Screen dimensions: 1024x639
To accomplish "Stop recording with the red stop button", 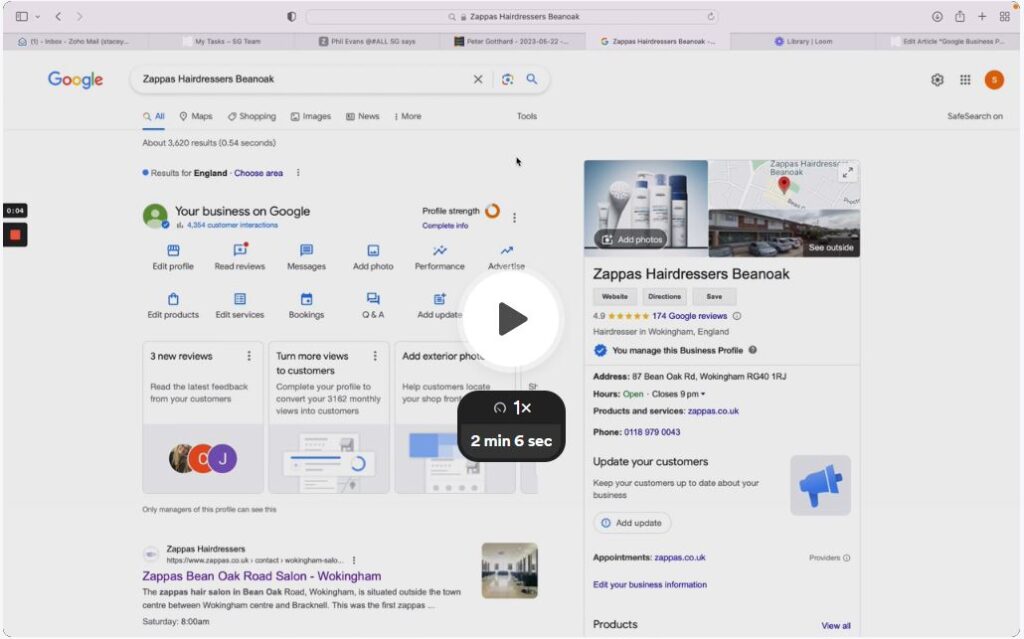I will (15, 235).
